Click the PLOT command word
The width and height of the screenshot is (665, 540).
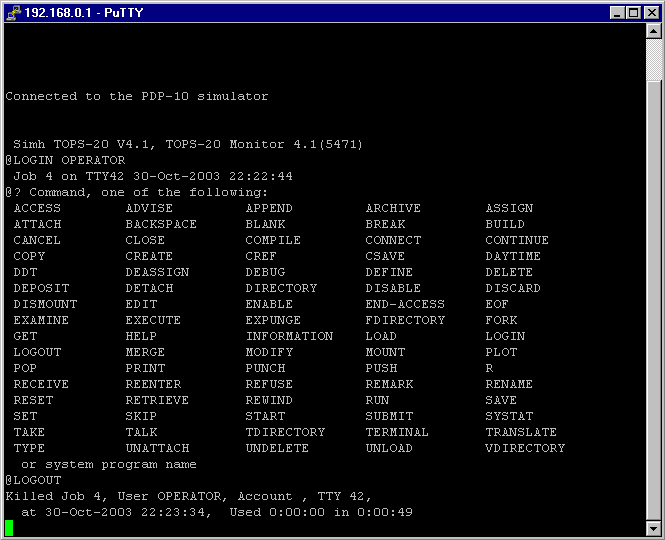tap(501, 352)
